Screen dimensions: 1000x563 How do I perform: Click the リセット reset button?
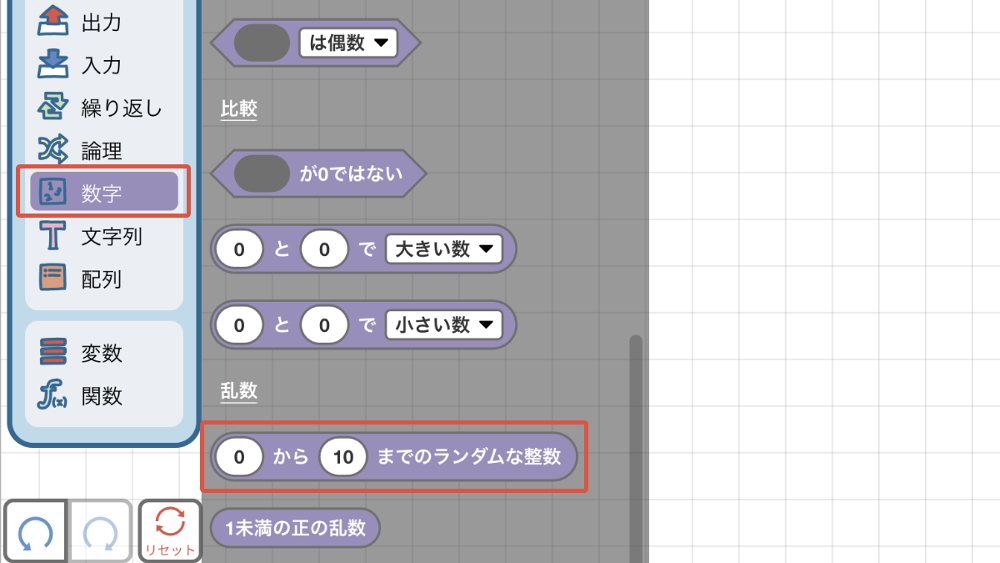(170, 531)
